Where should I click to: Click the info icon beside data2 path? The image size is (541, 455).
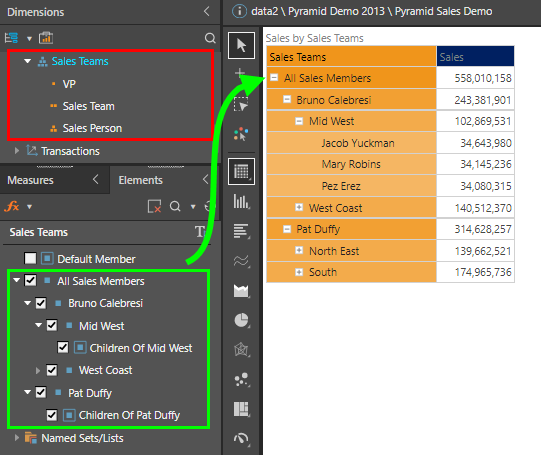click(x=239, y=11)
